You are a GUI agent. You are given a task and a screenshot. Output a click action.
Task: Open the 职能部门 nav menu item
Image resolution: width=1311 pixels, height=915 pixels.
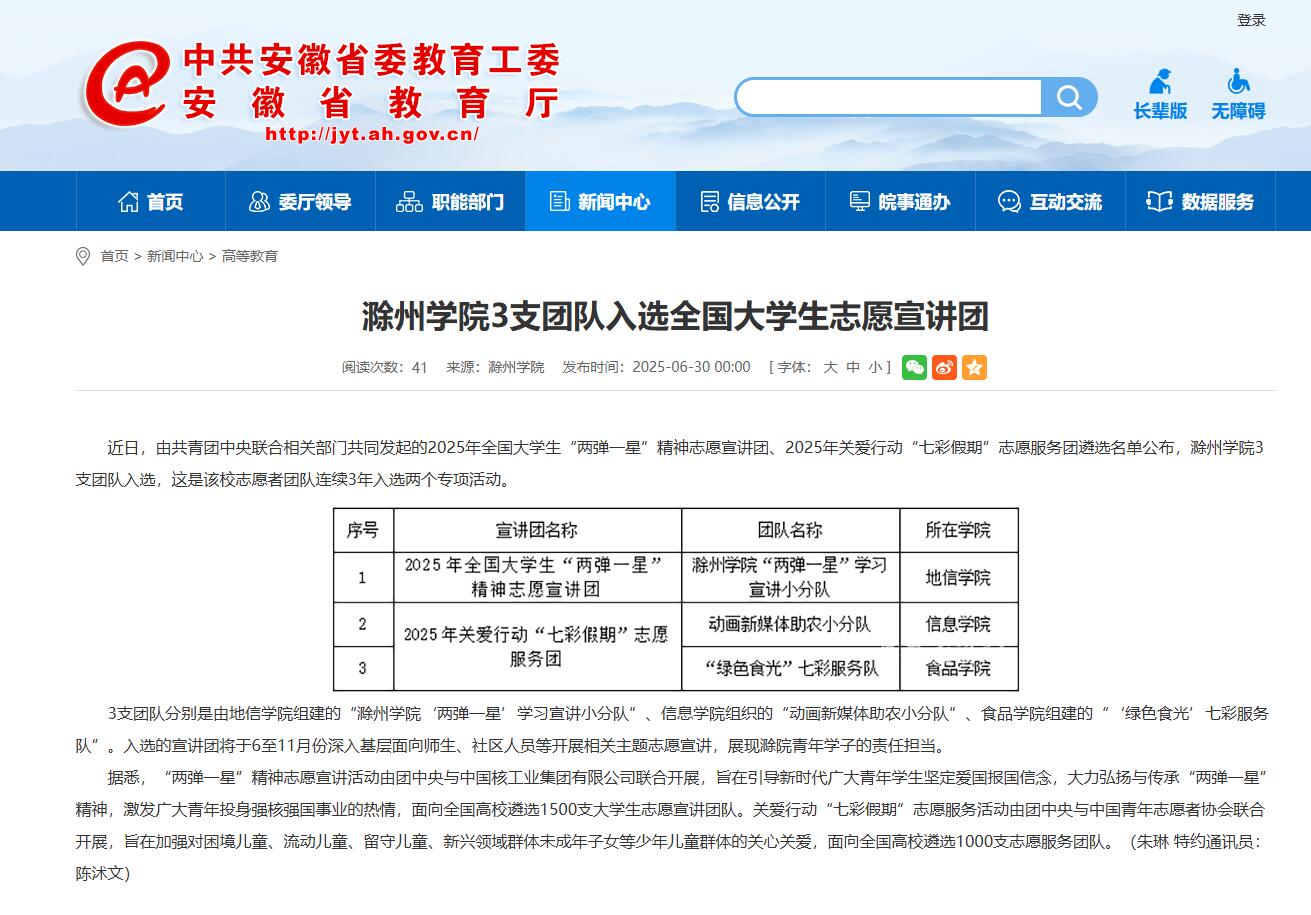450,201
